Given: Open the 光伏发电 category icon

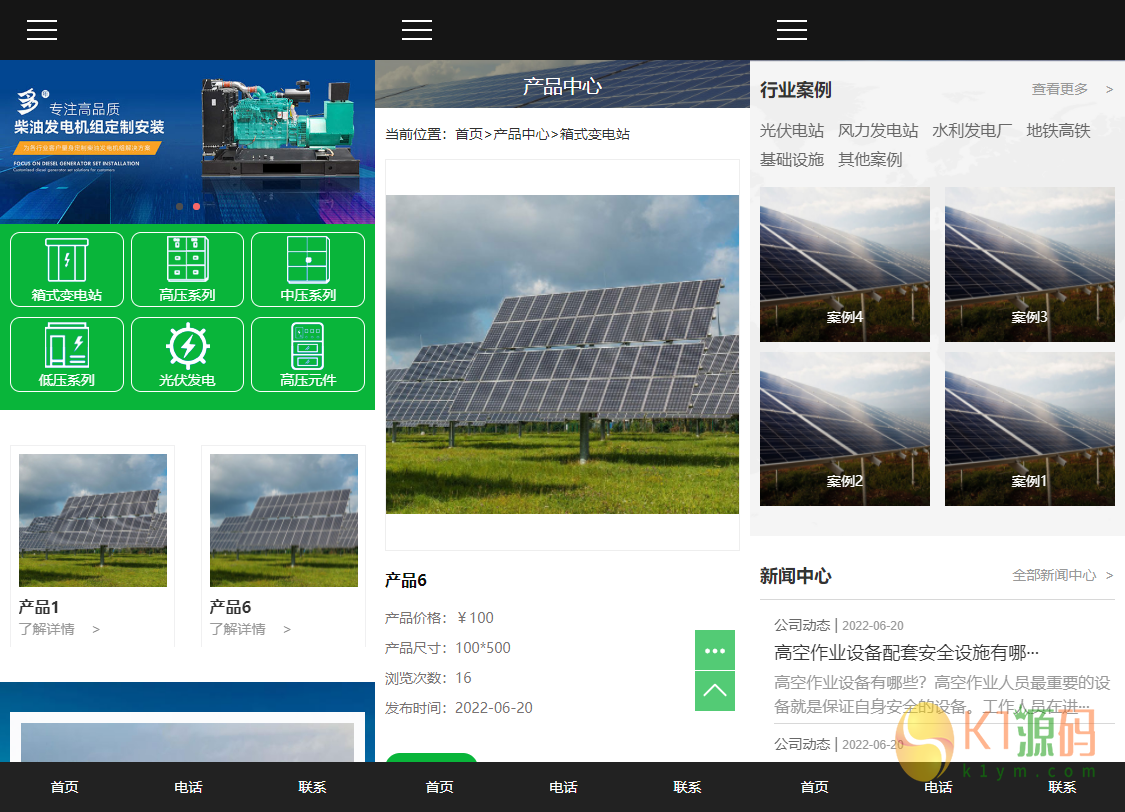Looking at the screenshot, I should click(x=187, y=355).
